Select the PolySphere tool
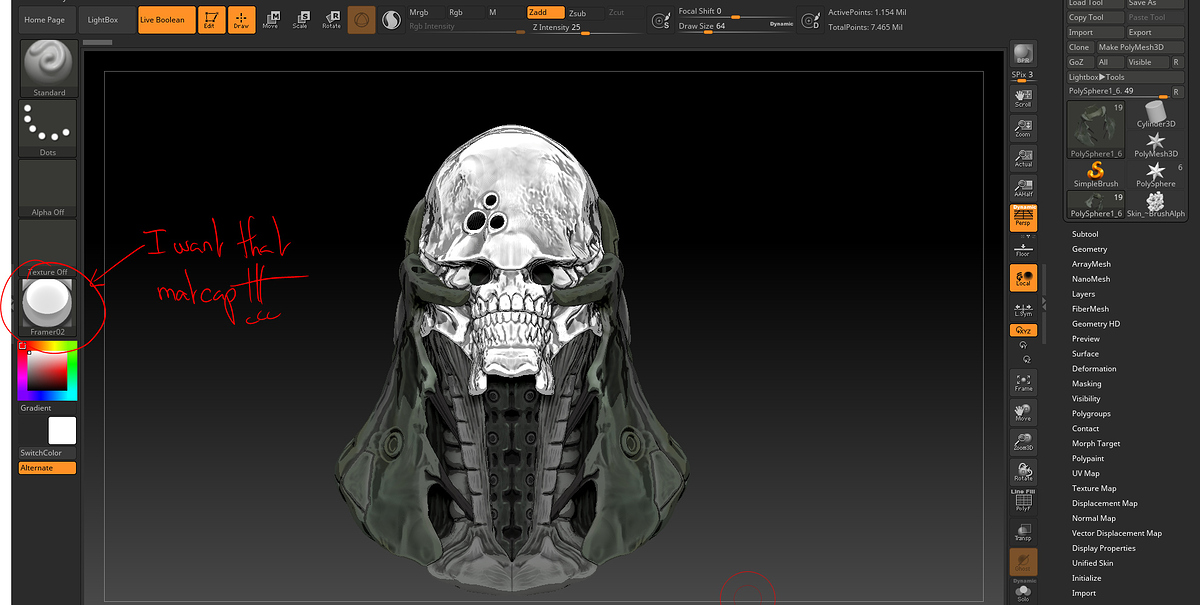The height and width of the screenshot is (605, 1200). coord(1157,175)
